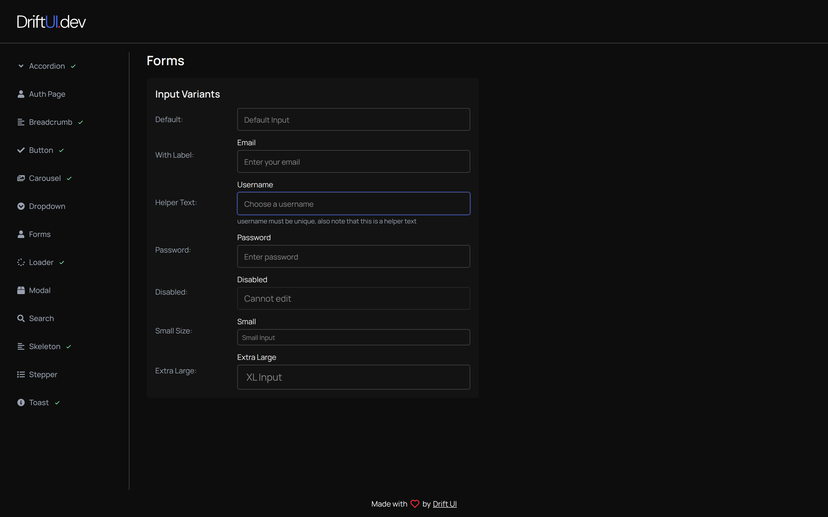Click the disabled Cannot edit field
Image resolution: width=828 pixels, height=517 pixels.
pyautogui.click(x=353, y=298)
